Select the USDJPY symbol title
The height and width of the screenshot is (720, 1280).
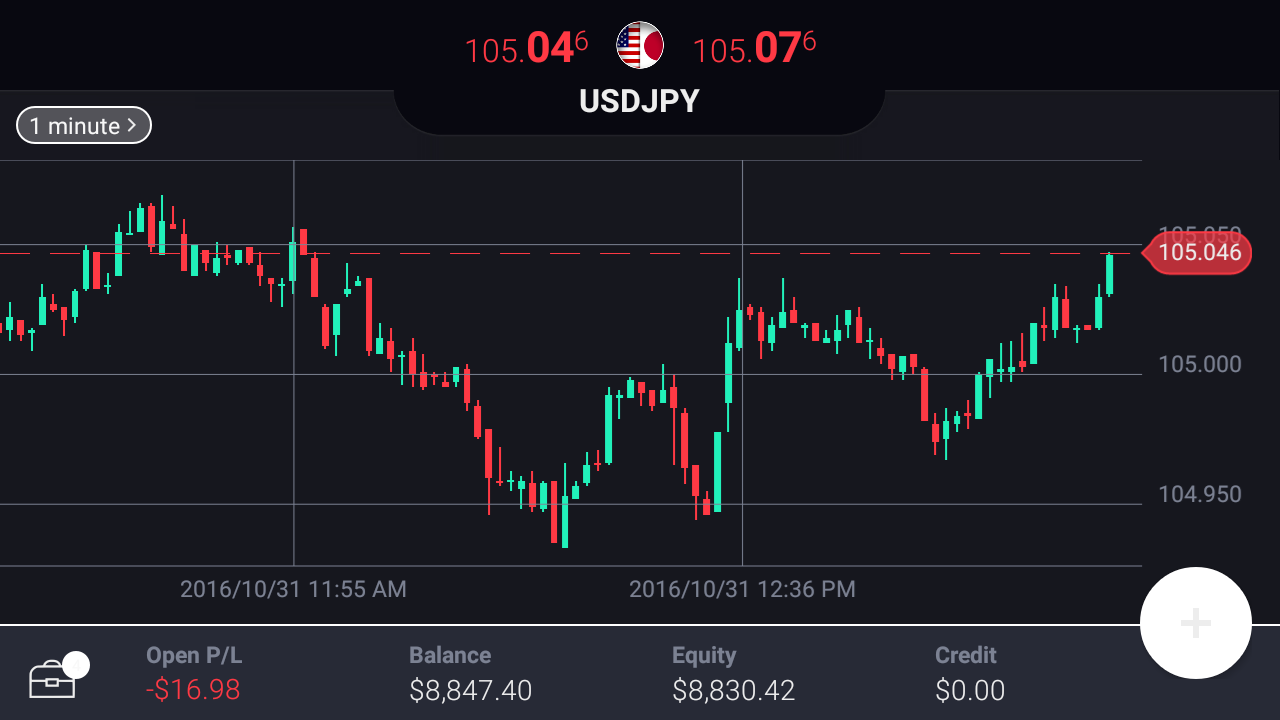point(640,101)
